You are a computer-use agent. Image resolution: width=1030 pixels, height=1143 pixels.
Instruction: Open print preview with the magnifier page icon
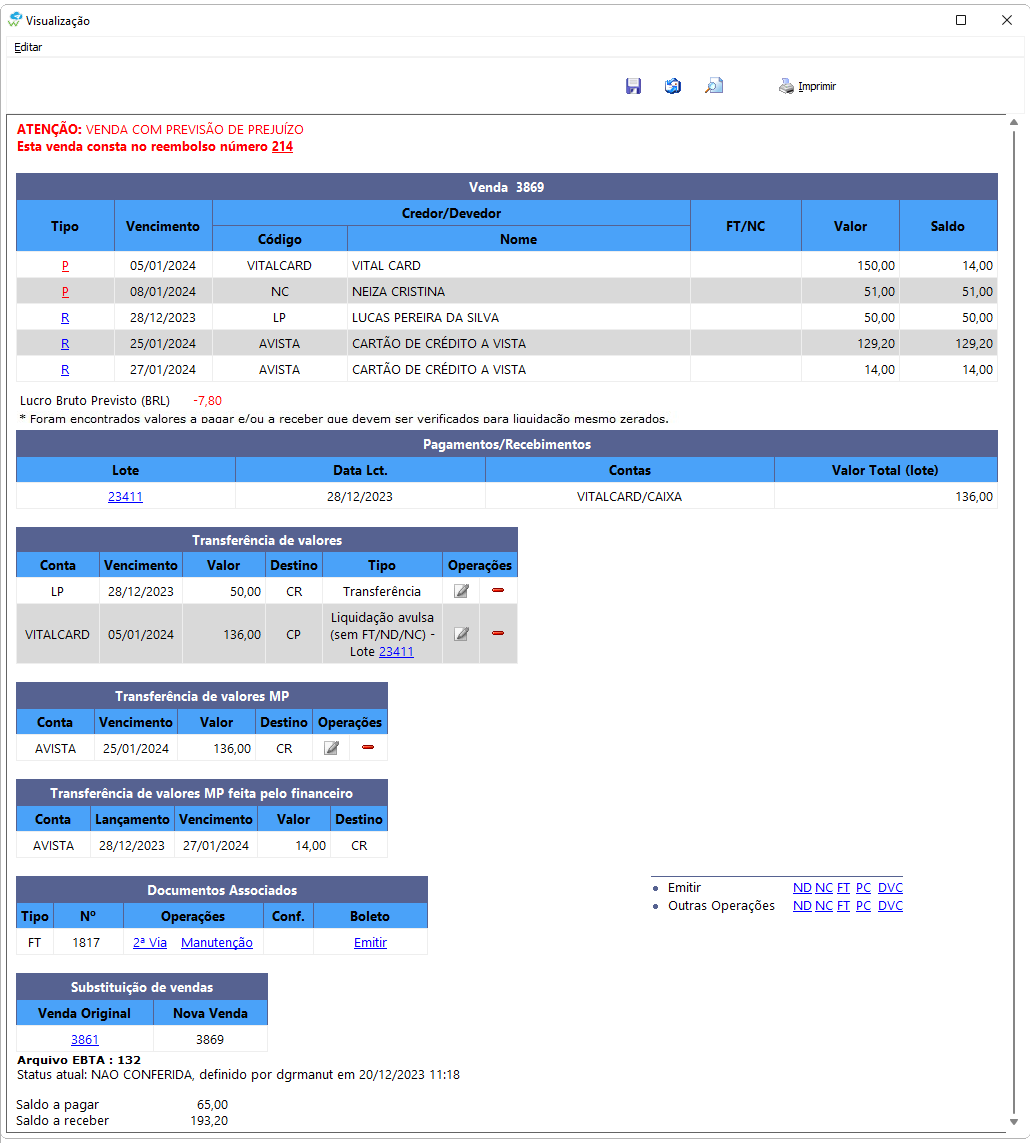click(714, 86)
